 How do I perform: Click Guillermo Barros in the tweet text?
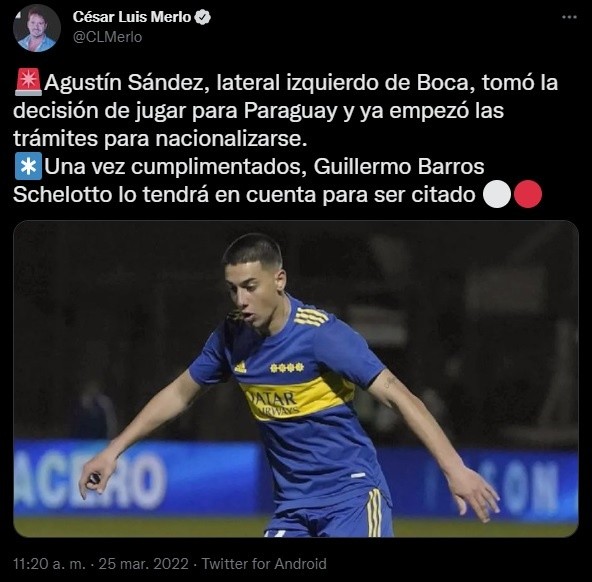tap(399, 166)
